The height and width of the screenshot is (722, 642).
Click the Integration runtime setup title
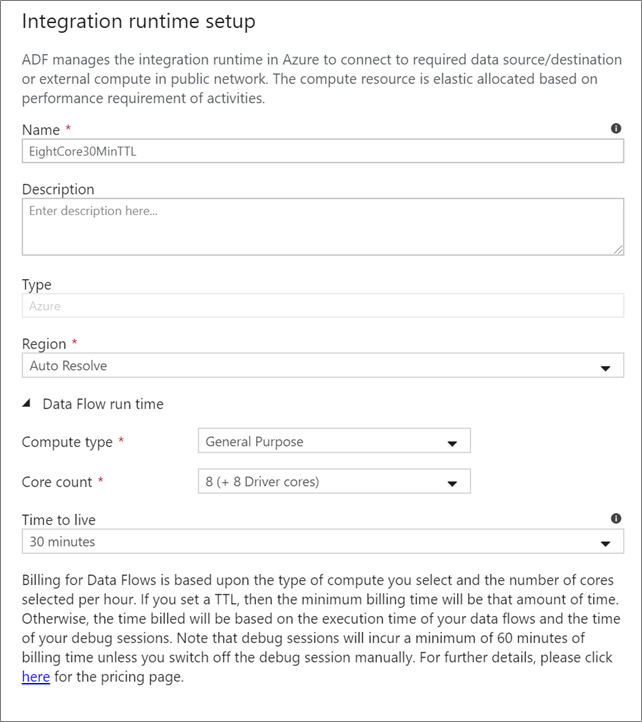point(139,21)
